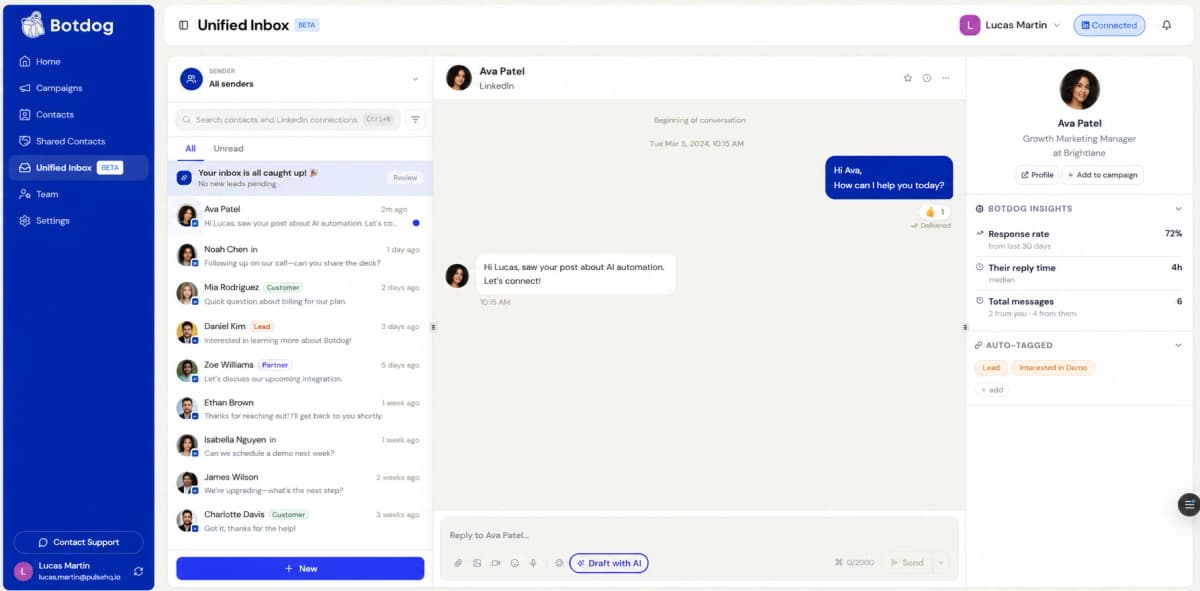Toggle the sidebar panel icon beside Unified Inbox
This screenshot has width=1200, height=591.
point(183,25)
